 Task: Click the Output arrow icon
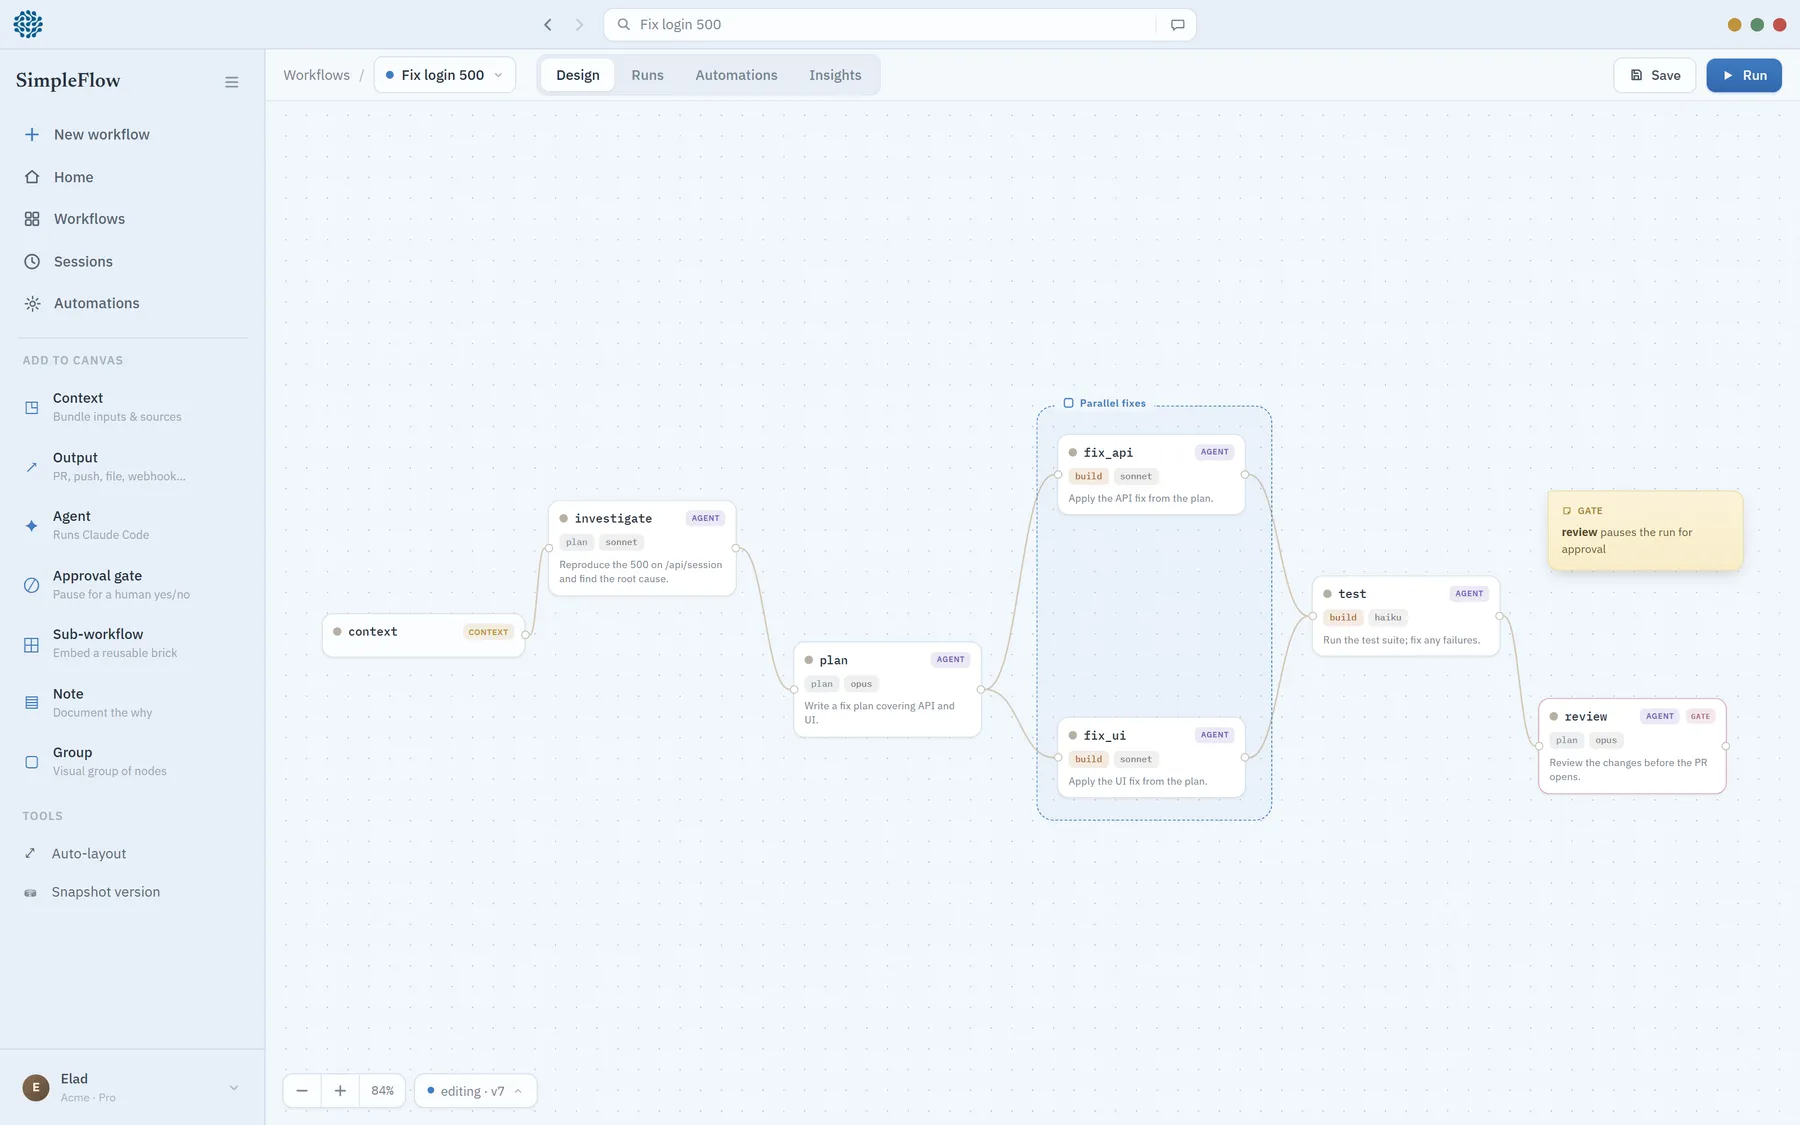click(x=32, y=466)
